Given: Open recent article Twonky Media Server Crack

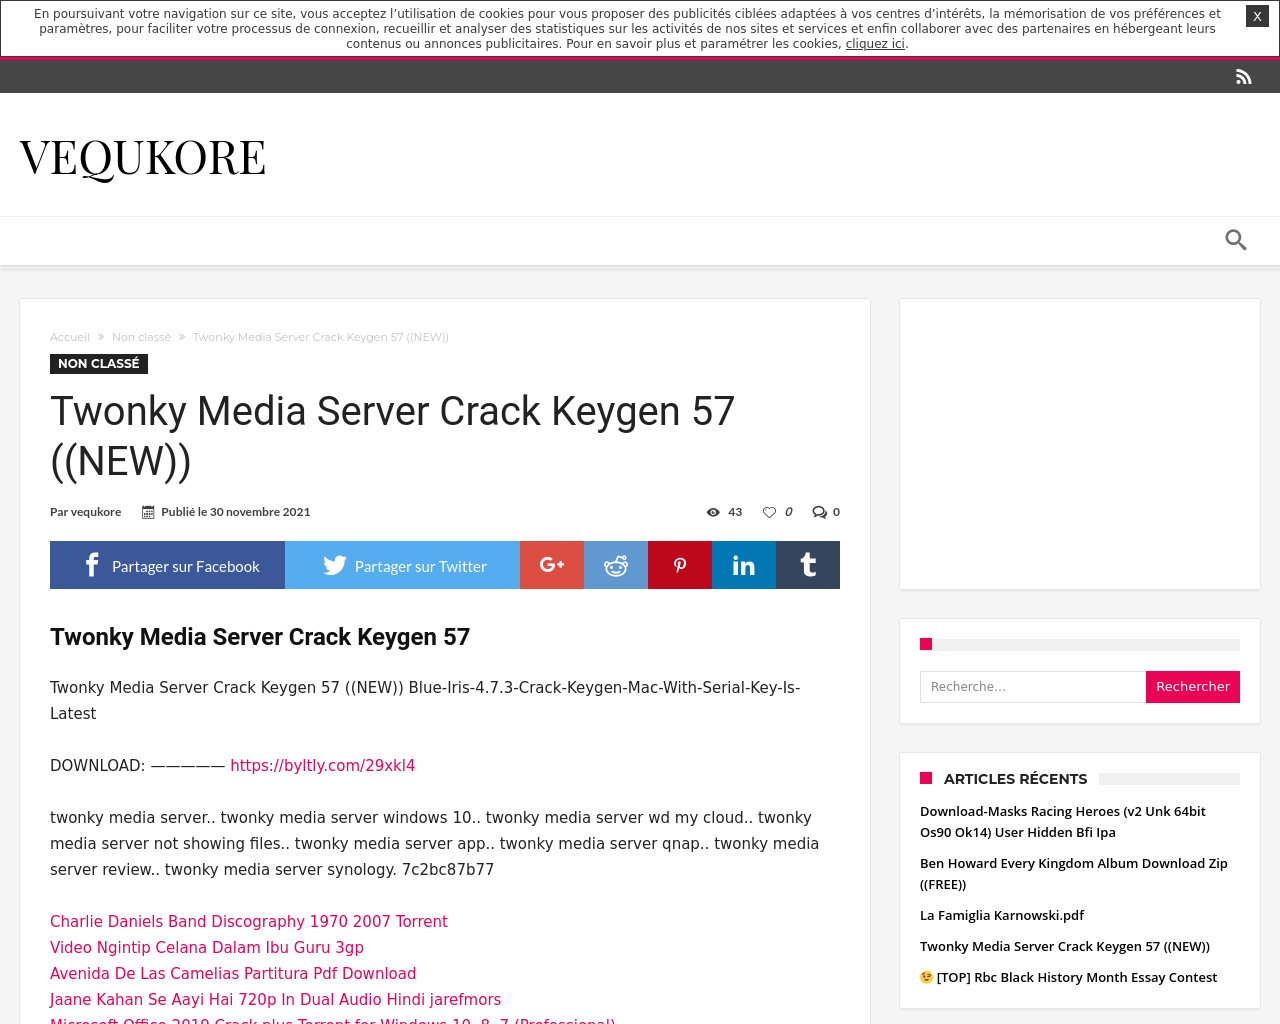Looking at the screenshot, I should [1065, 947].
